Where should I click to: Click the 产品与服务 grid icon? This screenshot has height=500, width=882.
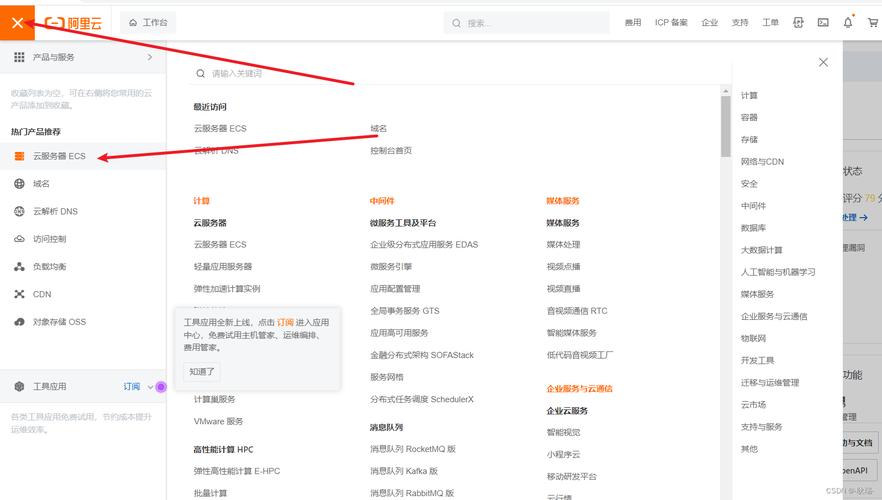[19, 57]
